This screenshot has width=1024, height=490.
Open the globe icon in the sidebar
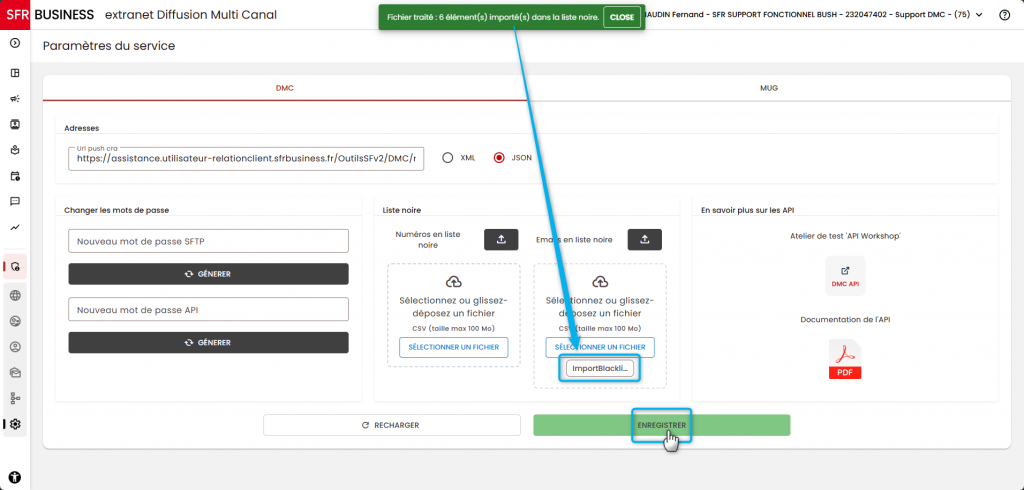click(15, 295)
